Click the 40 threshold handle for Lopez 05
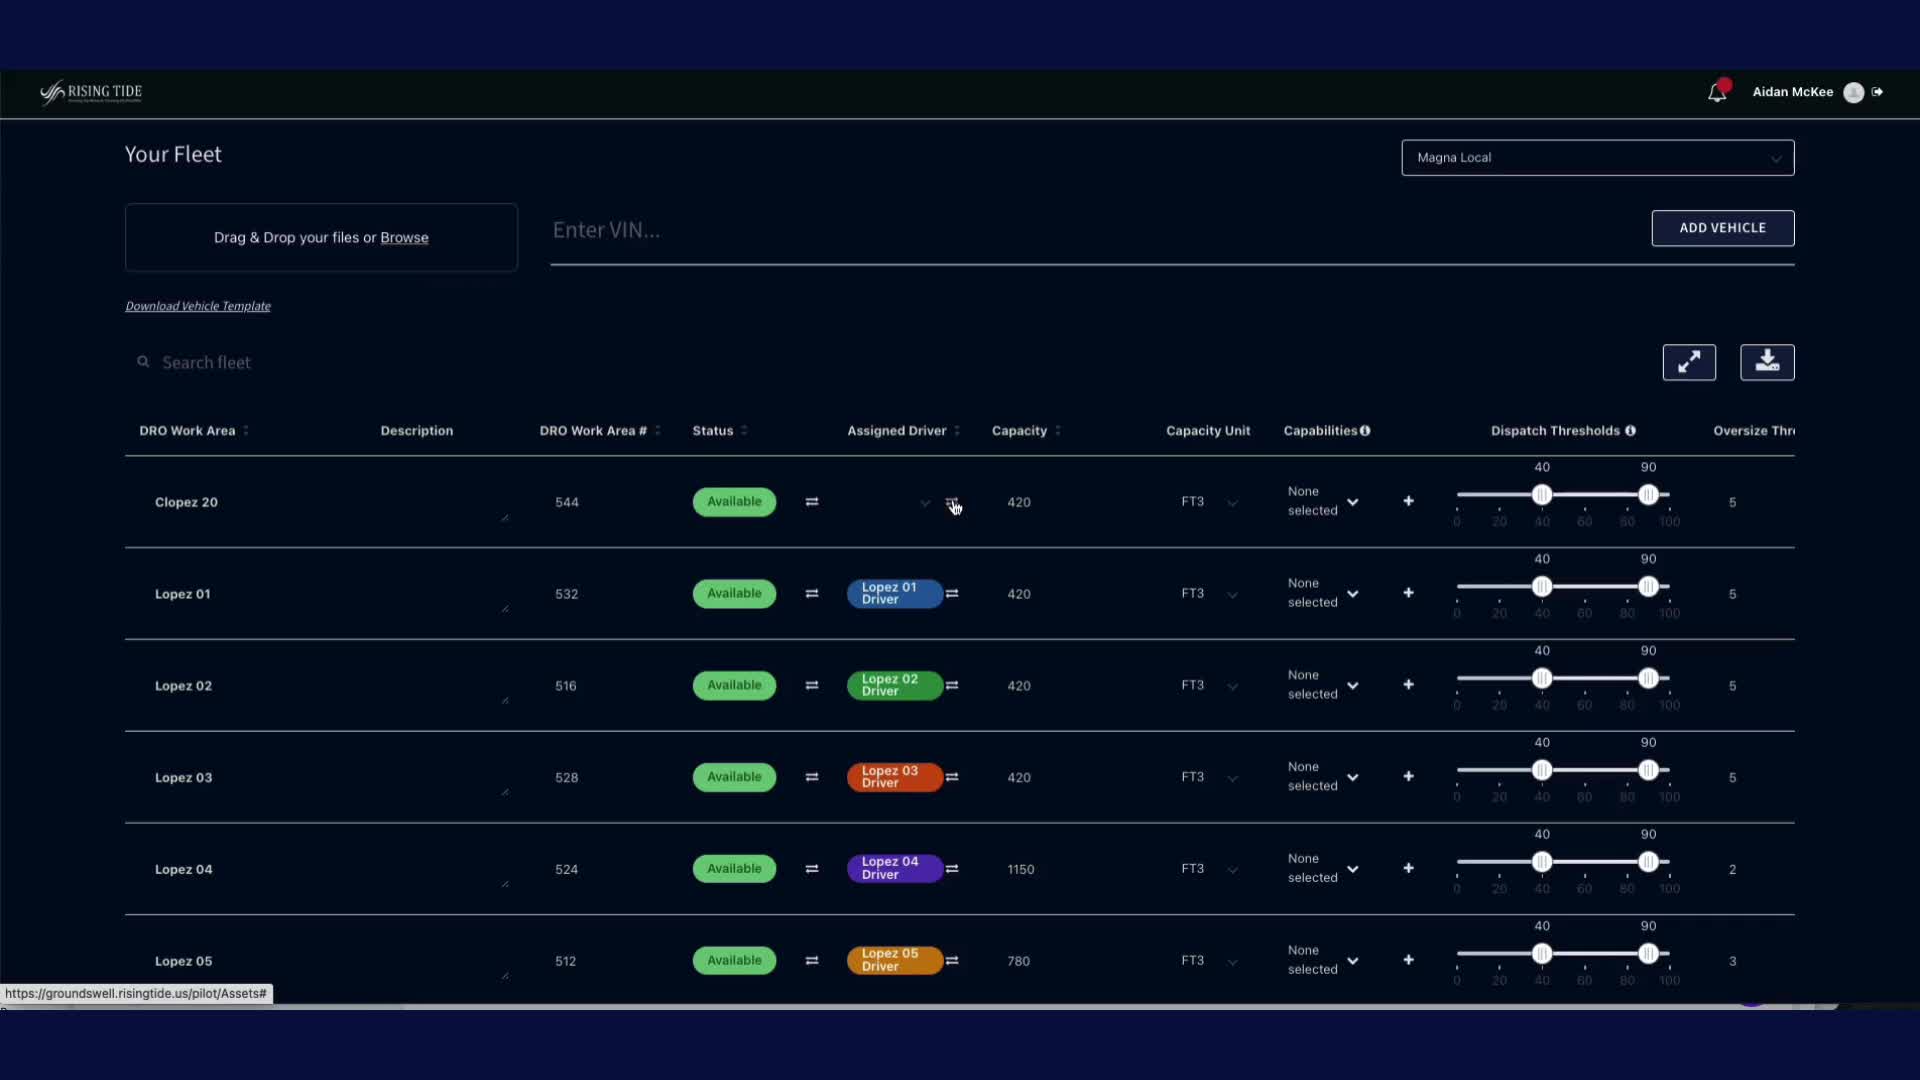1920x1080 pixels. [x=1542, y=953]
